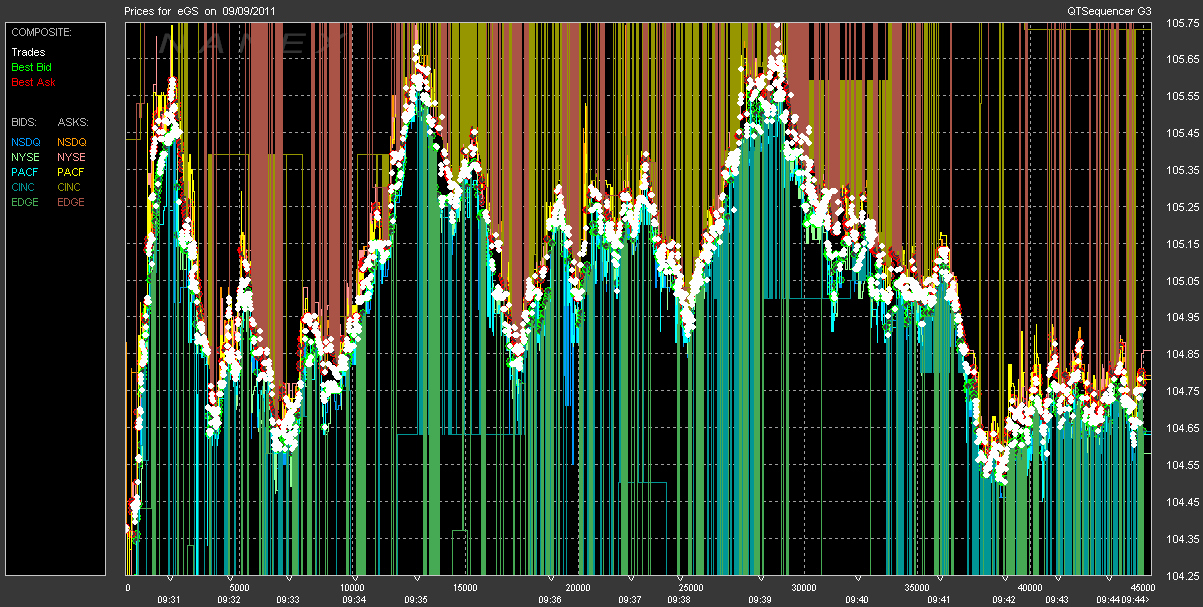Click the 104.95 price axis label
This screenshot has width=1203, height=607.
(x=1183, y=318)
